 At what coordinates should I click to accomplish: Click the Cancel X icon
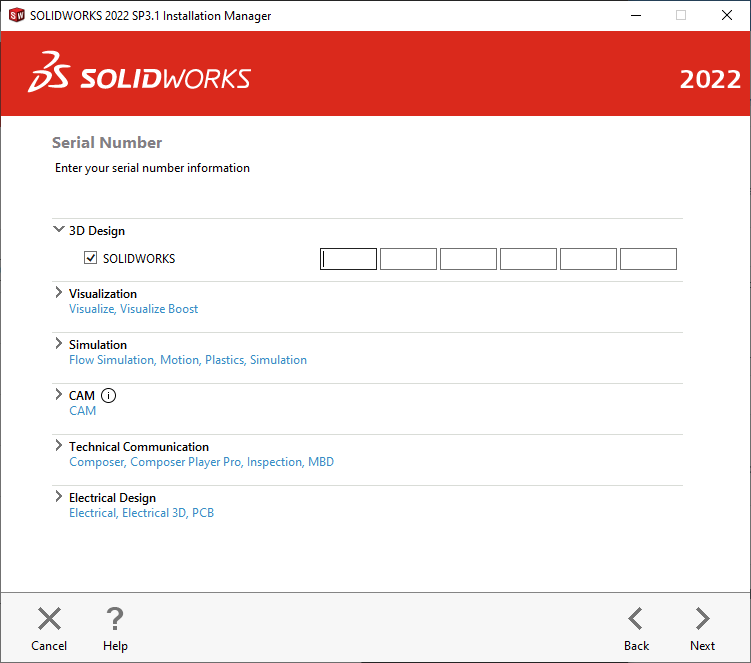(49, 618)
